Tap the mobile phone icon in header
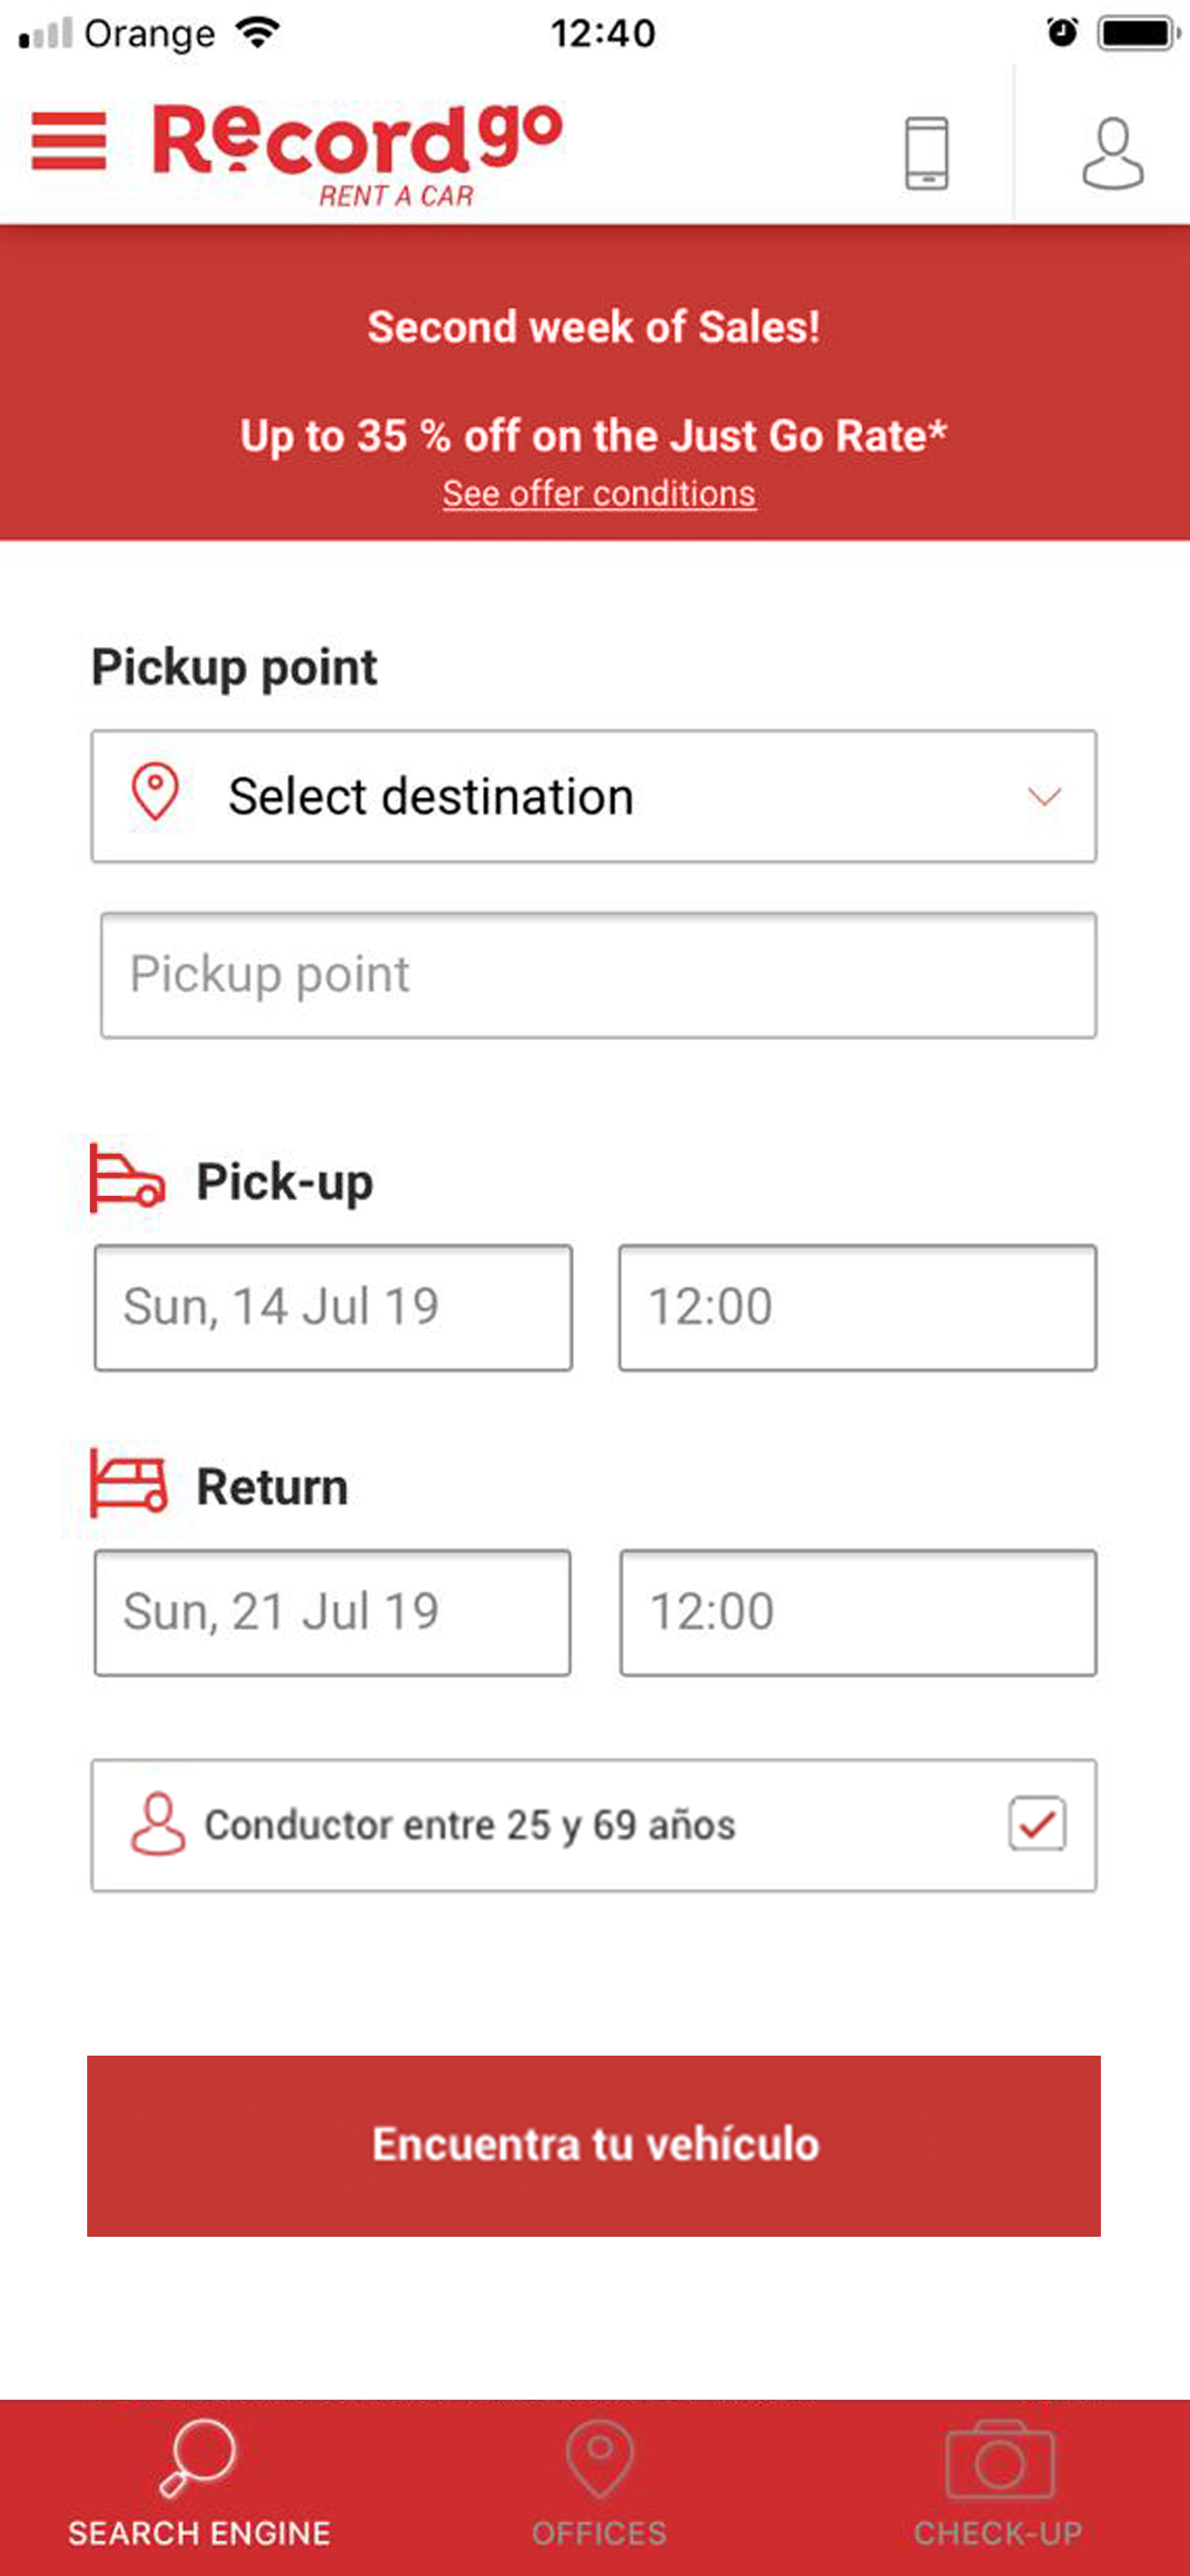 pyautogui.click(x=926, y=153)
